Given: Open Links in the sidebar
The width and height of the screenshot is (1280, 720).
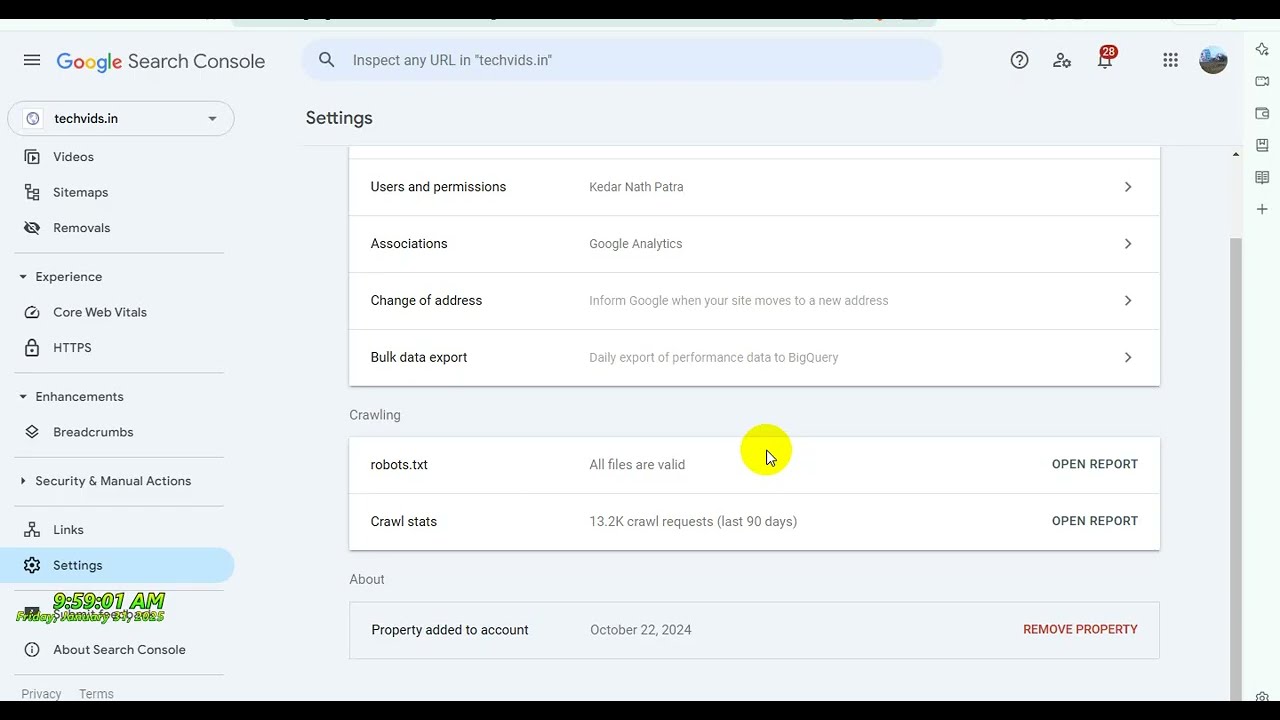Looking at the screenshot, I should click(68, 530).
